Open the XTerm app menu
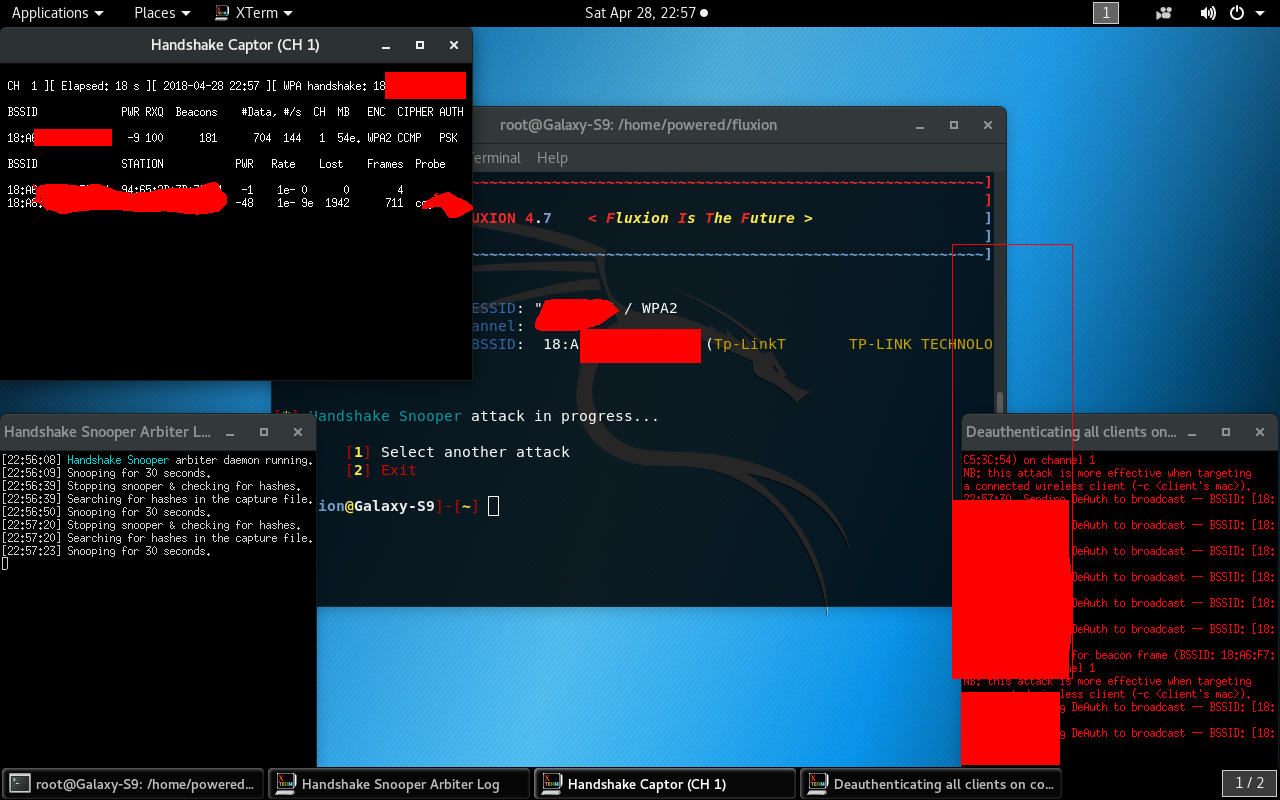The height and width of the screenshot is (800, 1280). click(x=254, y=13)
